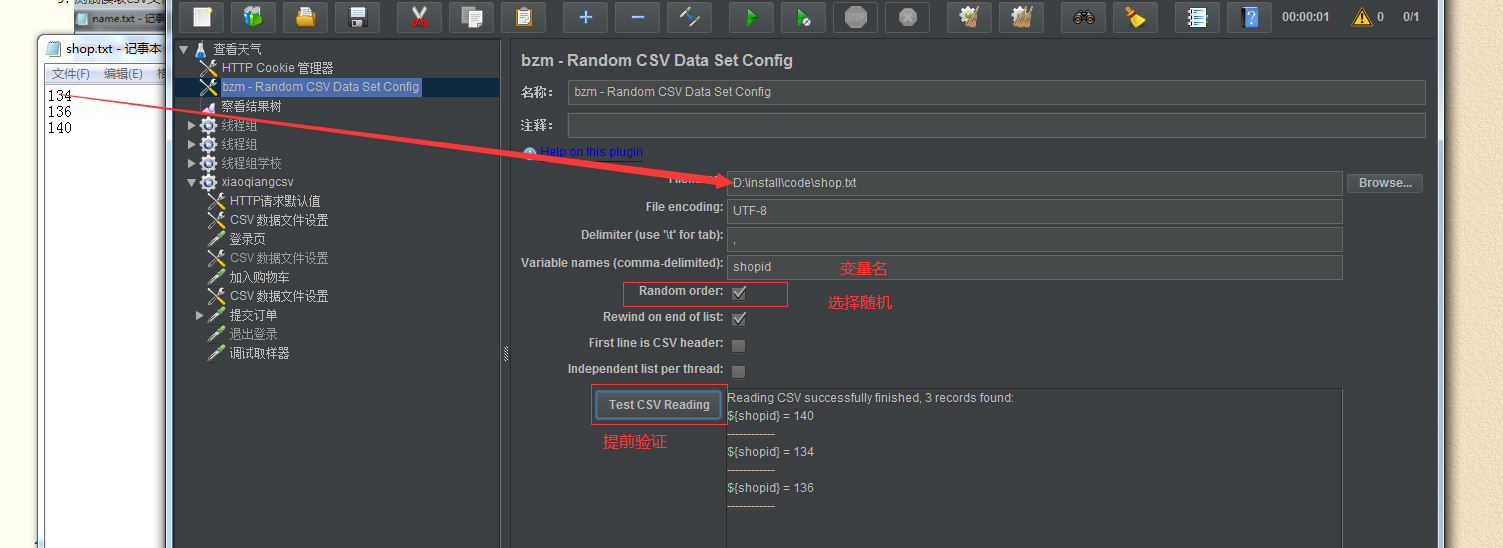
Task: Click the icon next to 察看结果树
Action: click(208, 106)
